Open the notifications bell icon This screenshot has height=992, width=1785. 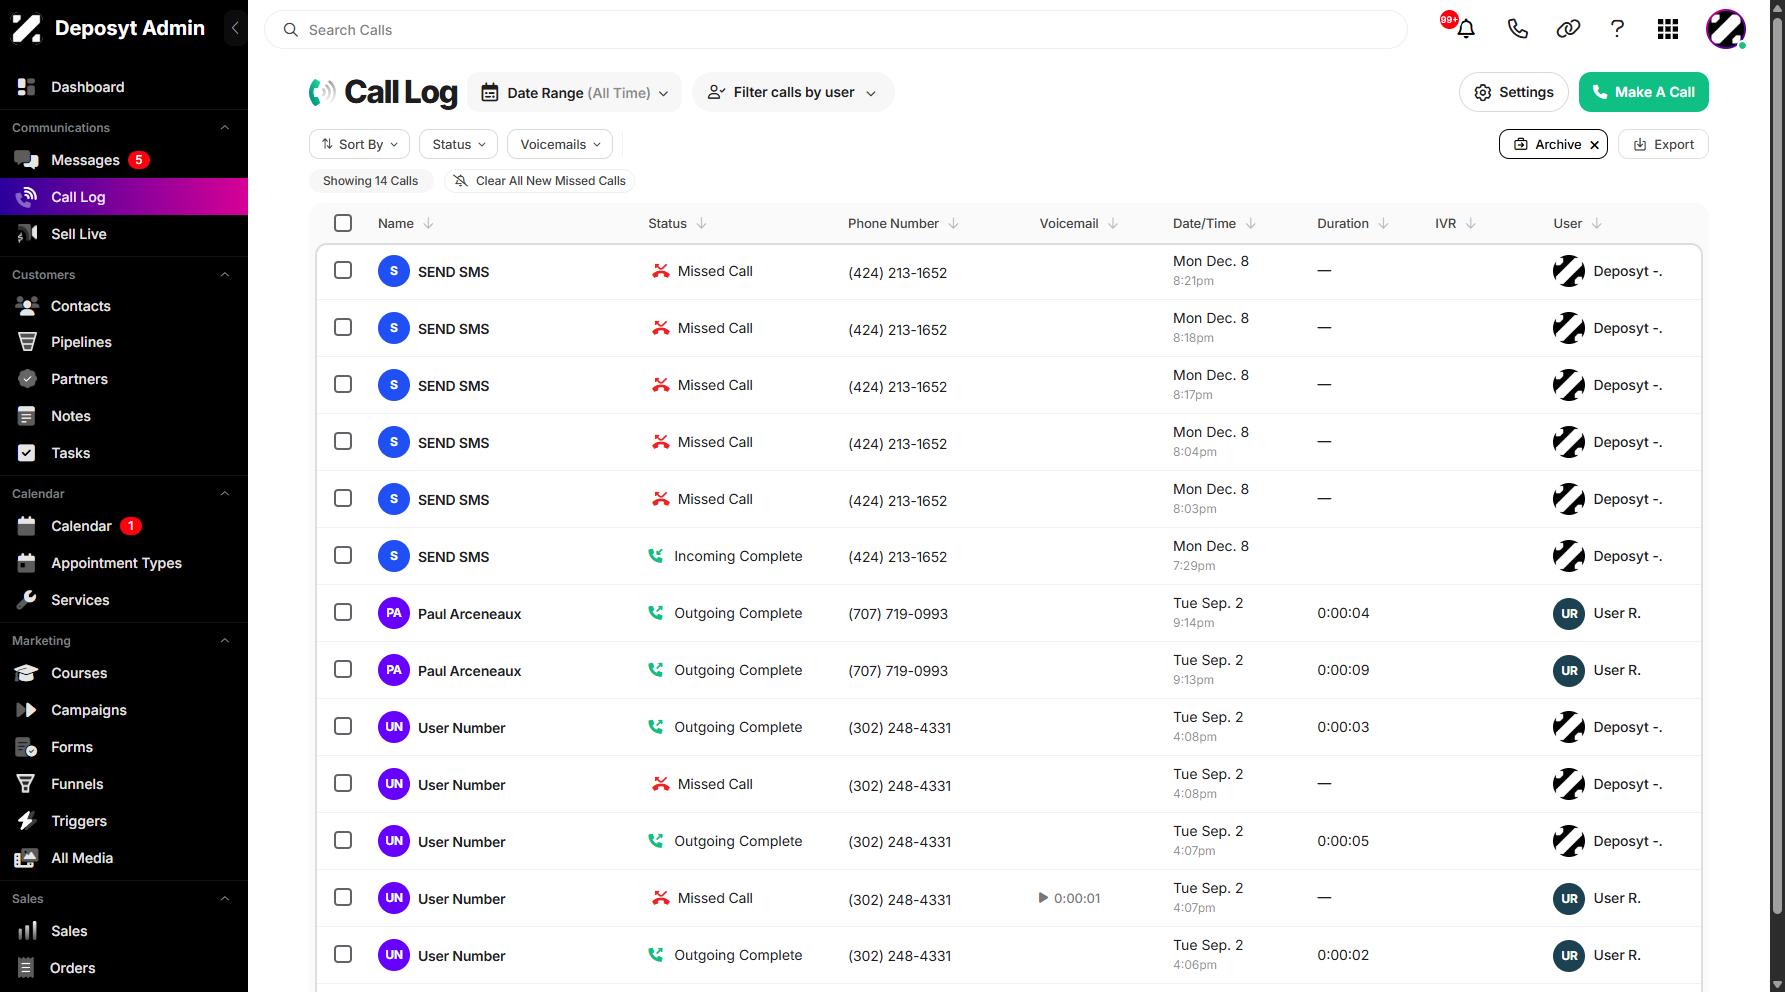point(1466,29)
